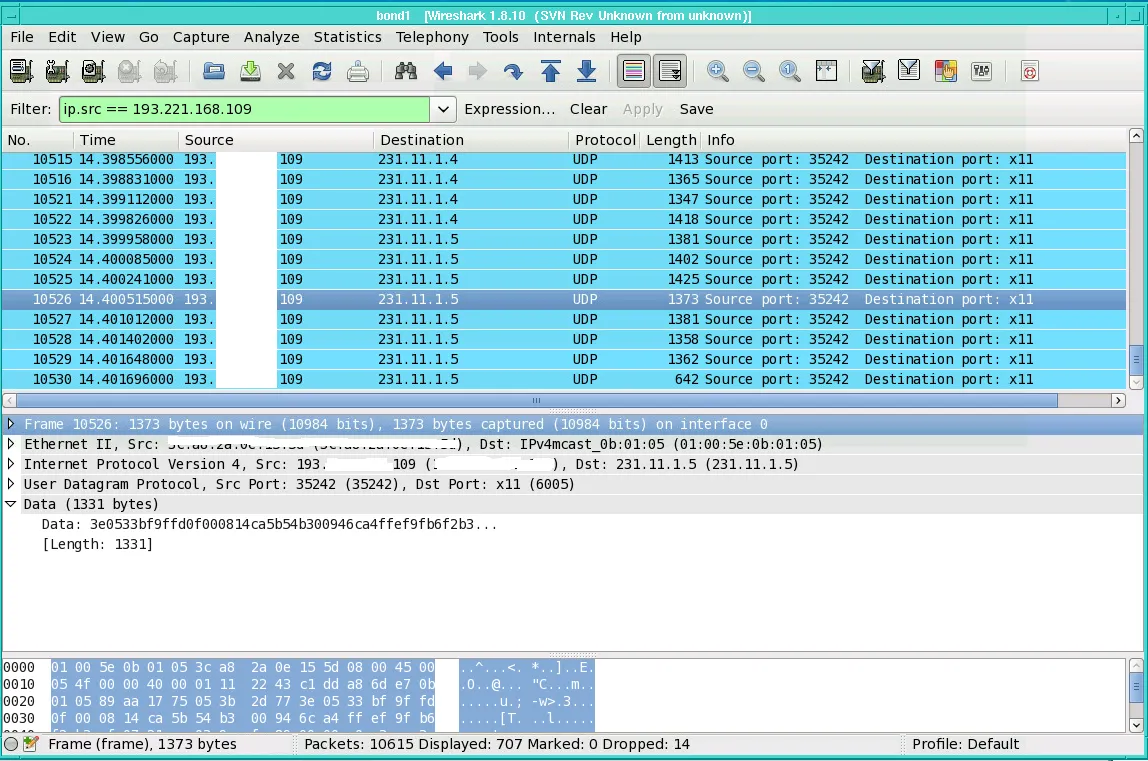Open the Capture menu

coord(201,37)
